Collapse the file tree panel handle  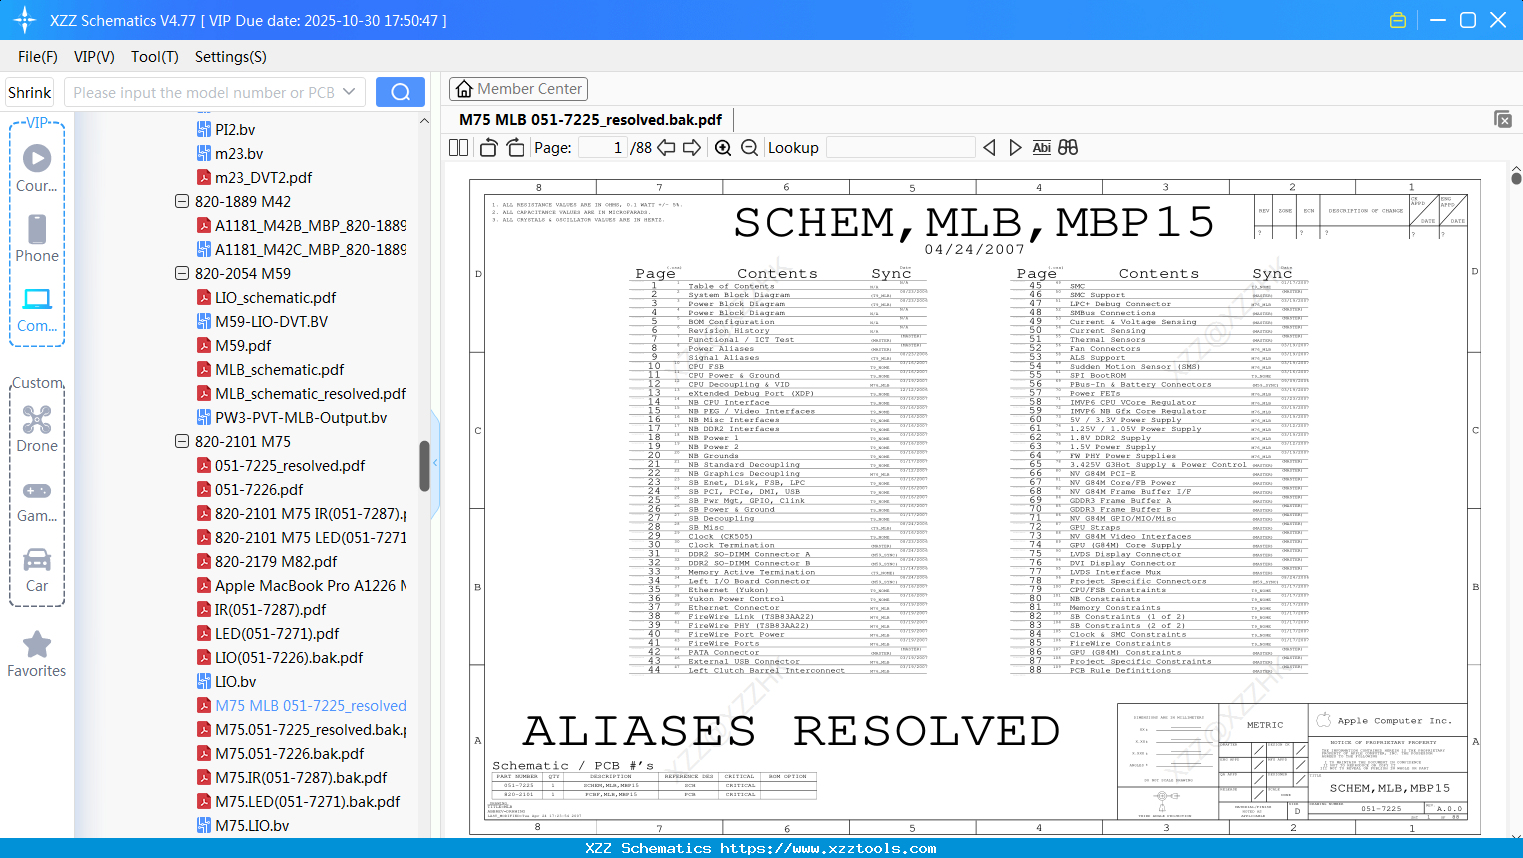pos(435,462)
